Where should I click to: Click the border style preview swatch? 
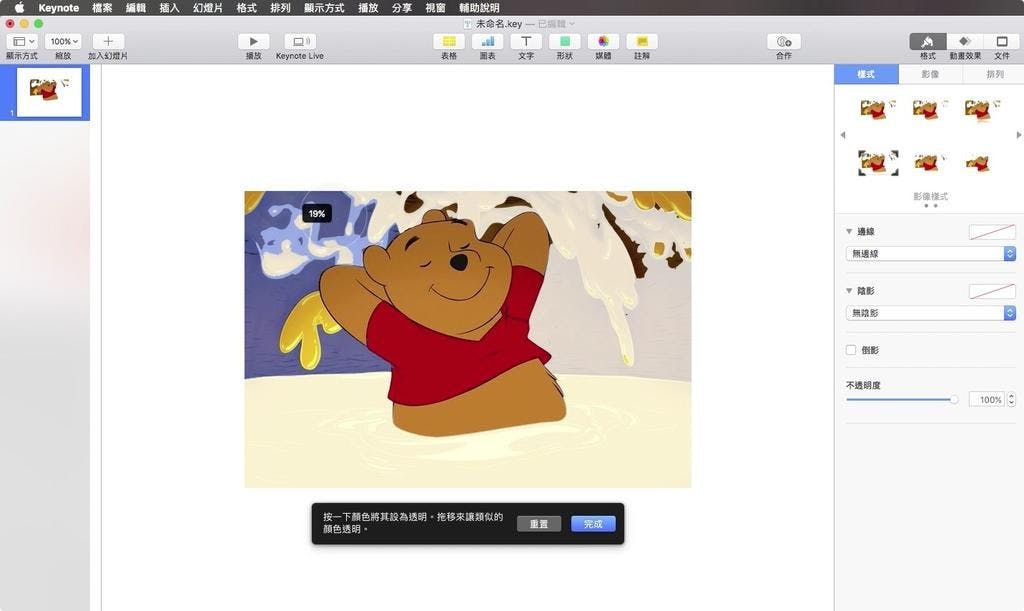992,231
